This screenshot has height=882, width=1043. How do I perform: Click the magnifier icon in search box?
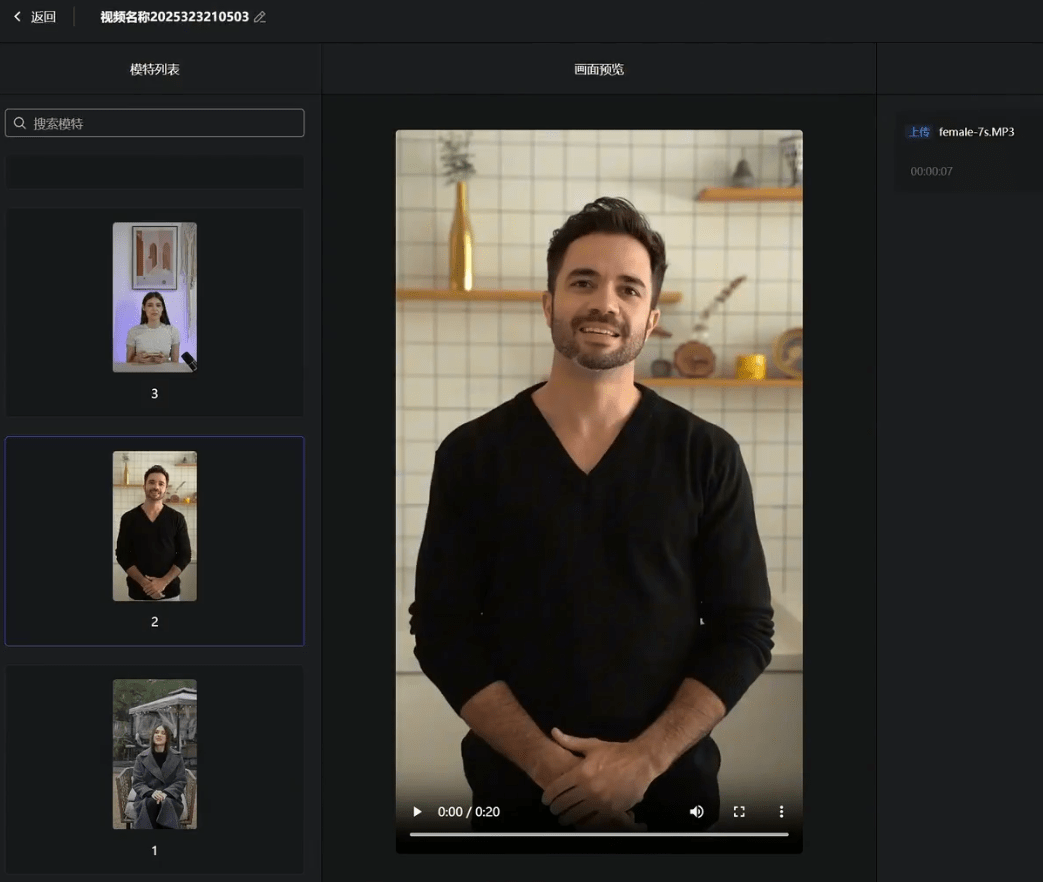20,123
